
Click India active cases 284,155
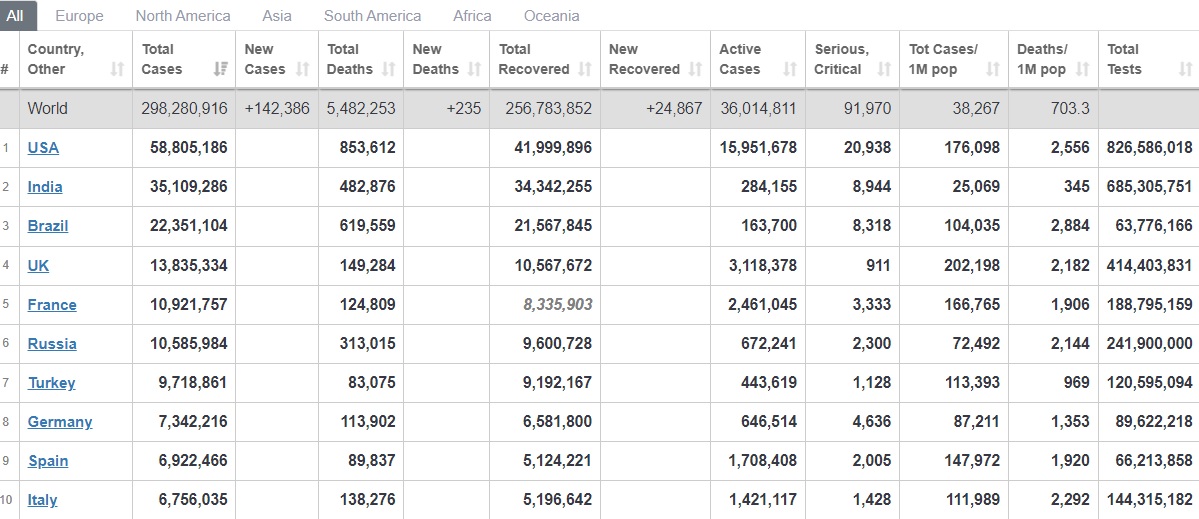point(768,187)
